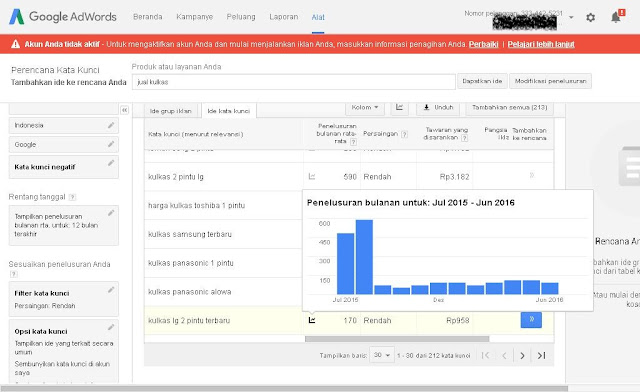The image size is (640, 392).
Task: Click the Perbaiki link in alert
Action: coord(483,44)
